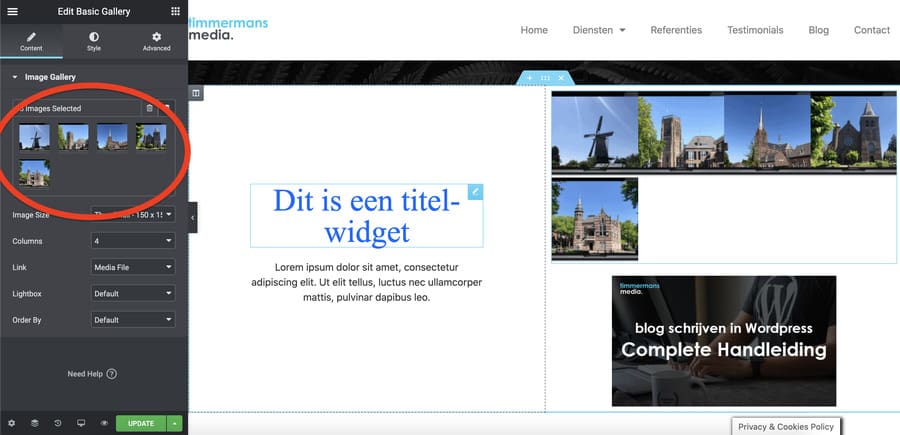Open the Diensten navigation menu

click(x=599, y=30)
